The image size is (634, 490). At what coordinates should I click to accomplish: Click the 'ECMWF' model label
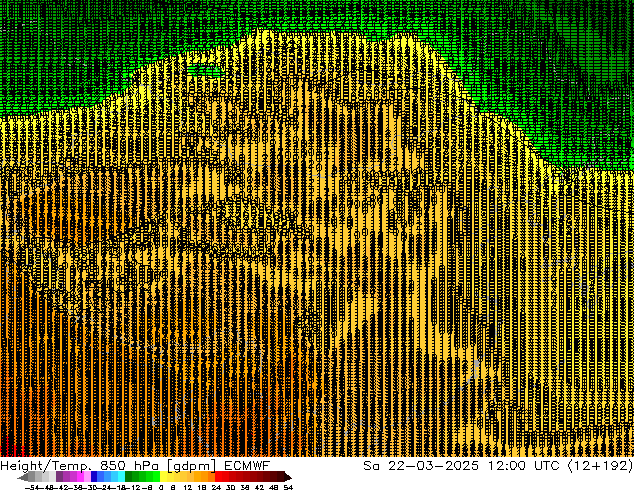(x=247, y=466)
